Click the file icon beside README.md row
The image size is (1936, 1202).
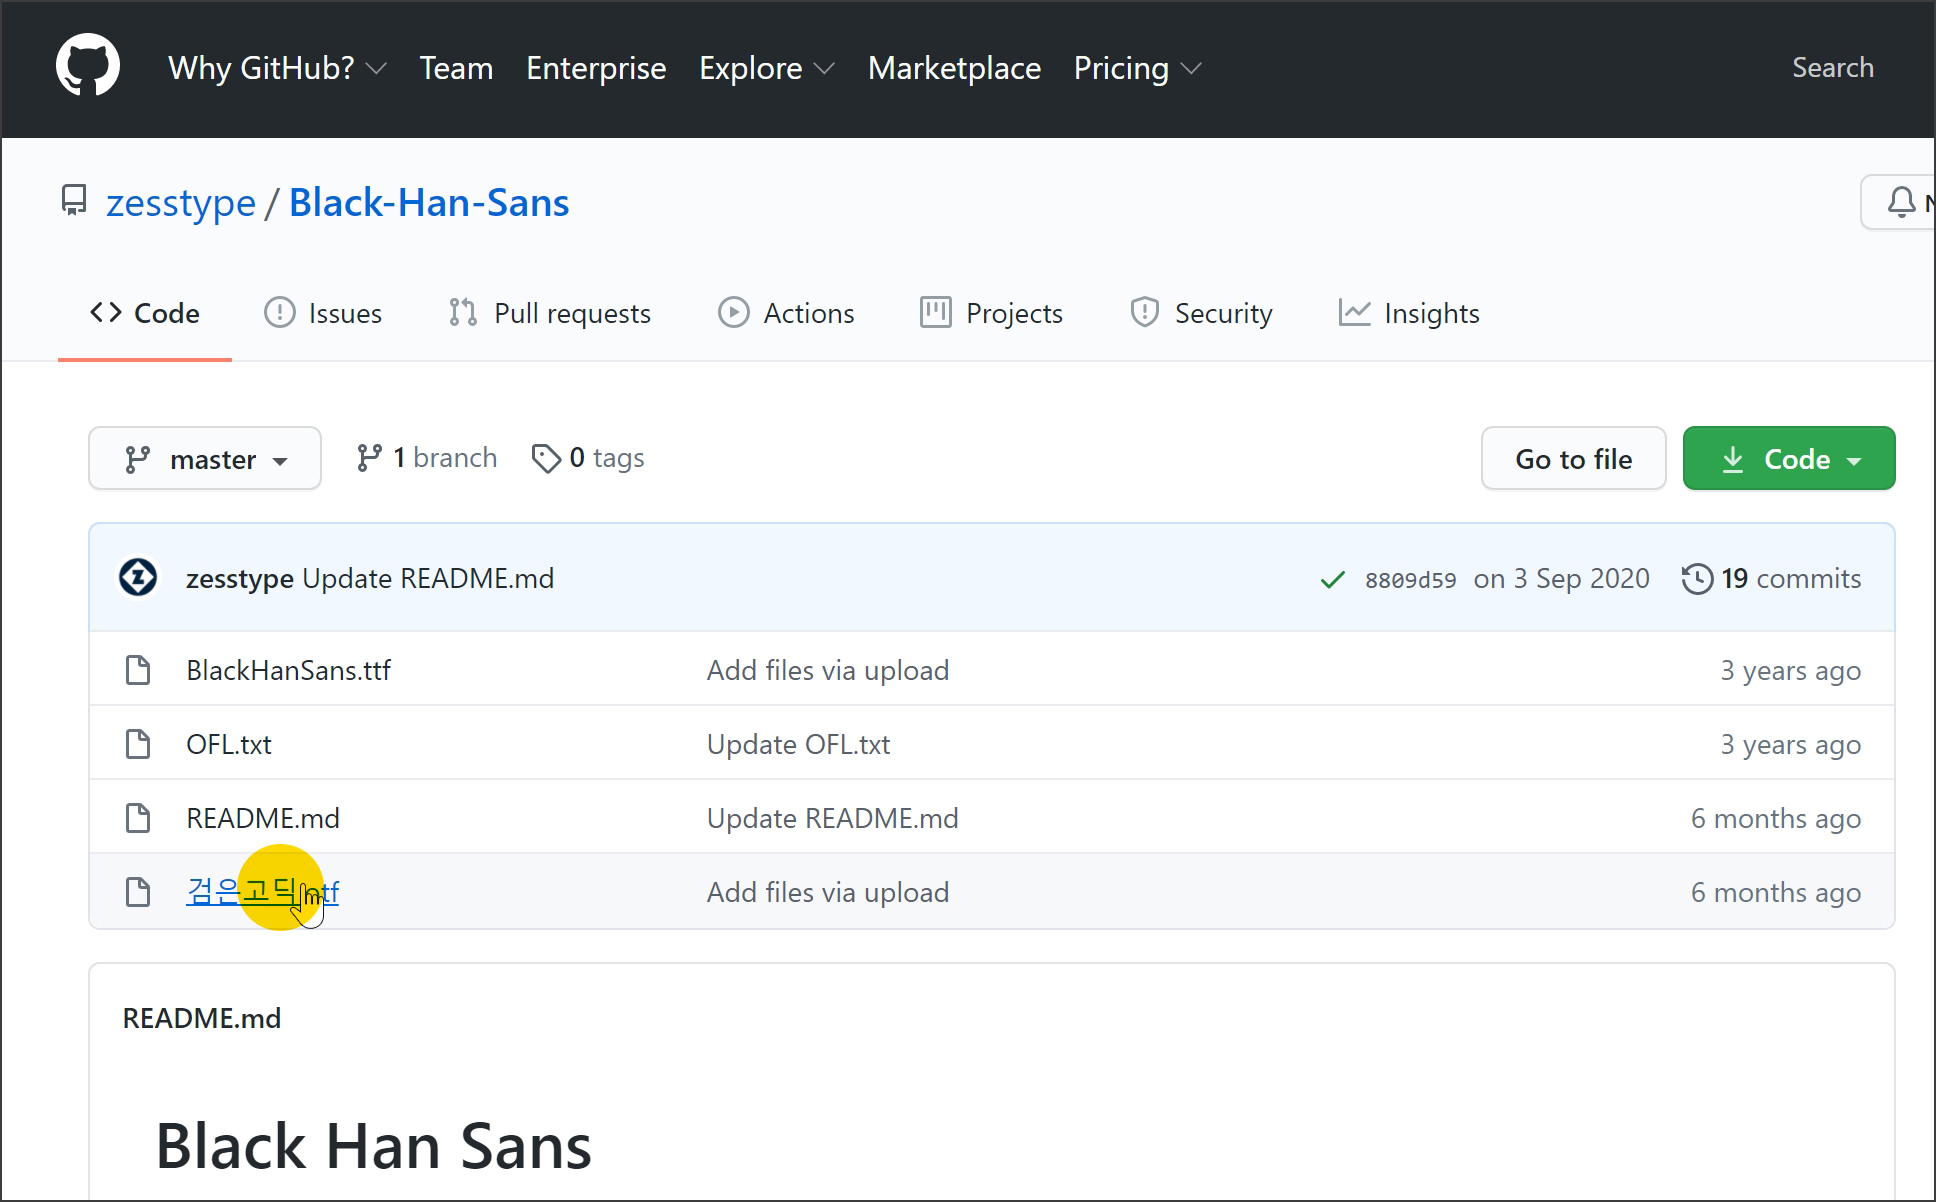(x=138, y=818)
